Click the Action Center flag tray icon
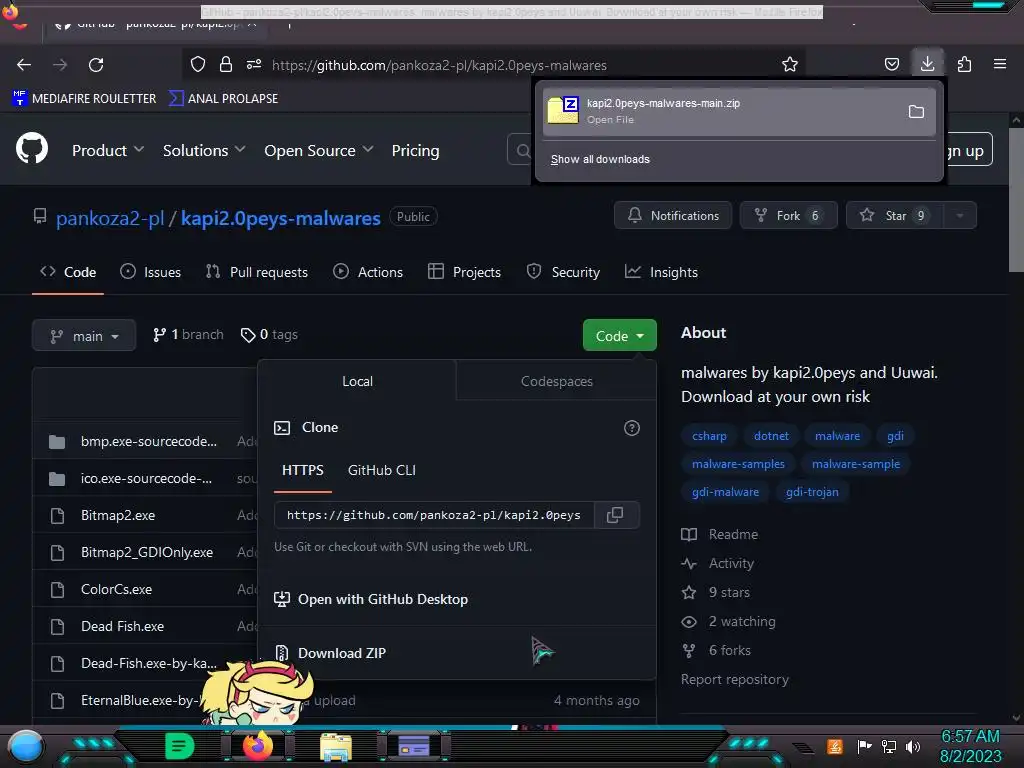 pos(864,746)
